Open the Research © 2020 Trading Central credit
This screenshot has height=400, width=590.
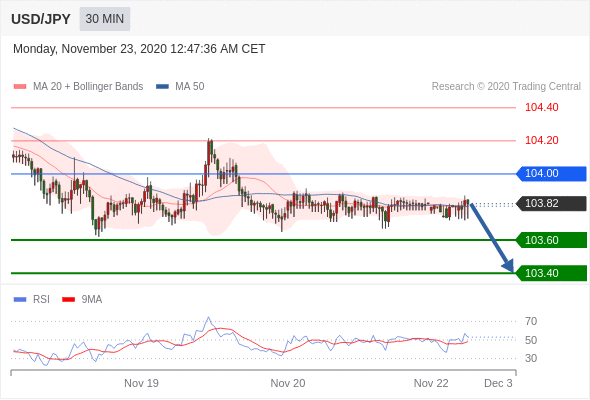tap(506, 87)
